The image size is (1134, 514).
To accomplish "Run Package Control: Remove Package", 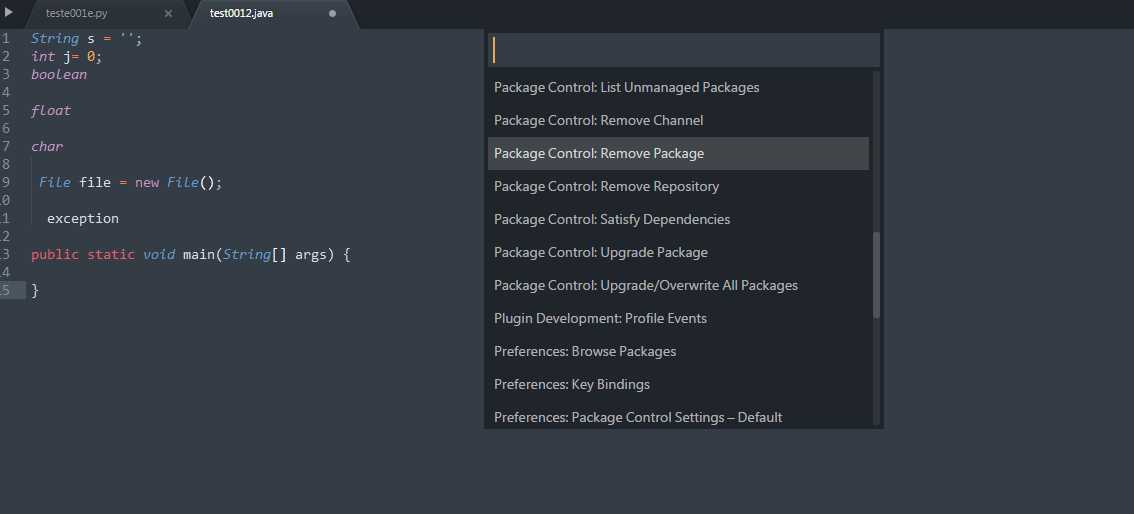I will tap(599, 154).
